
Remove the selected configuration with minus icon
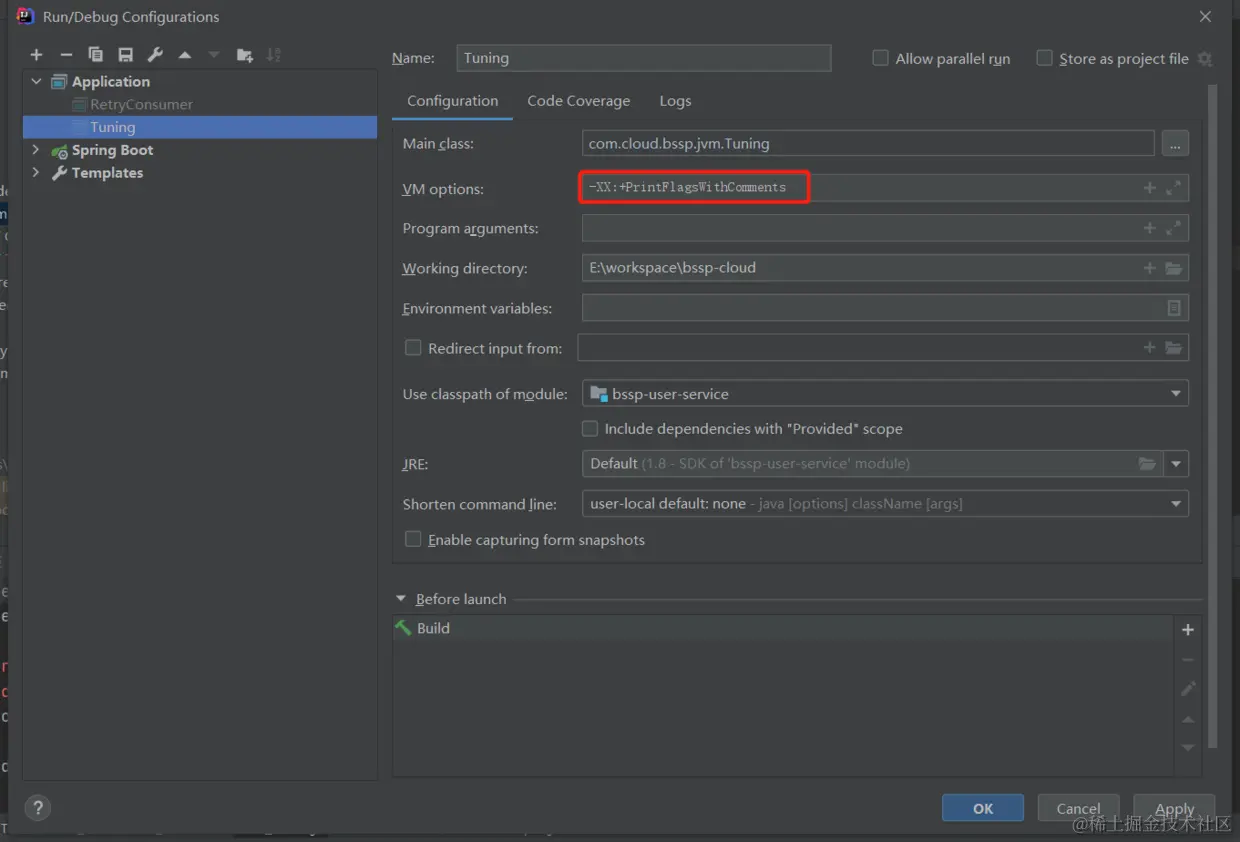point(66,55)
